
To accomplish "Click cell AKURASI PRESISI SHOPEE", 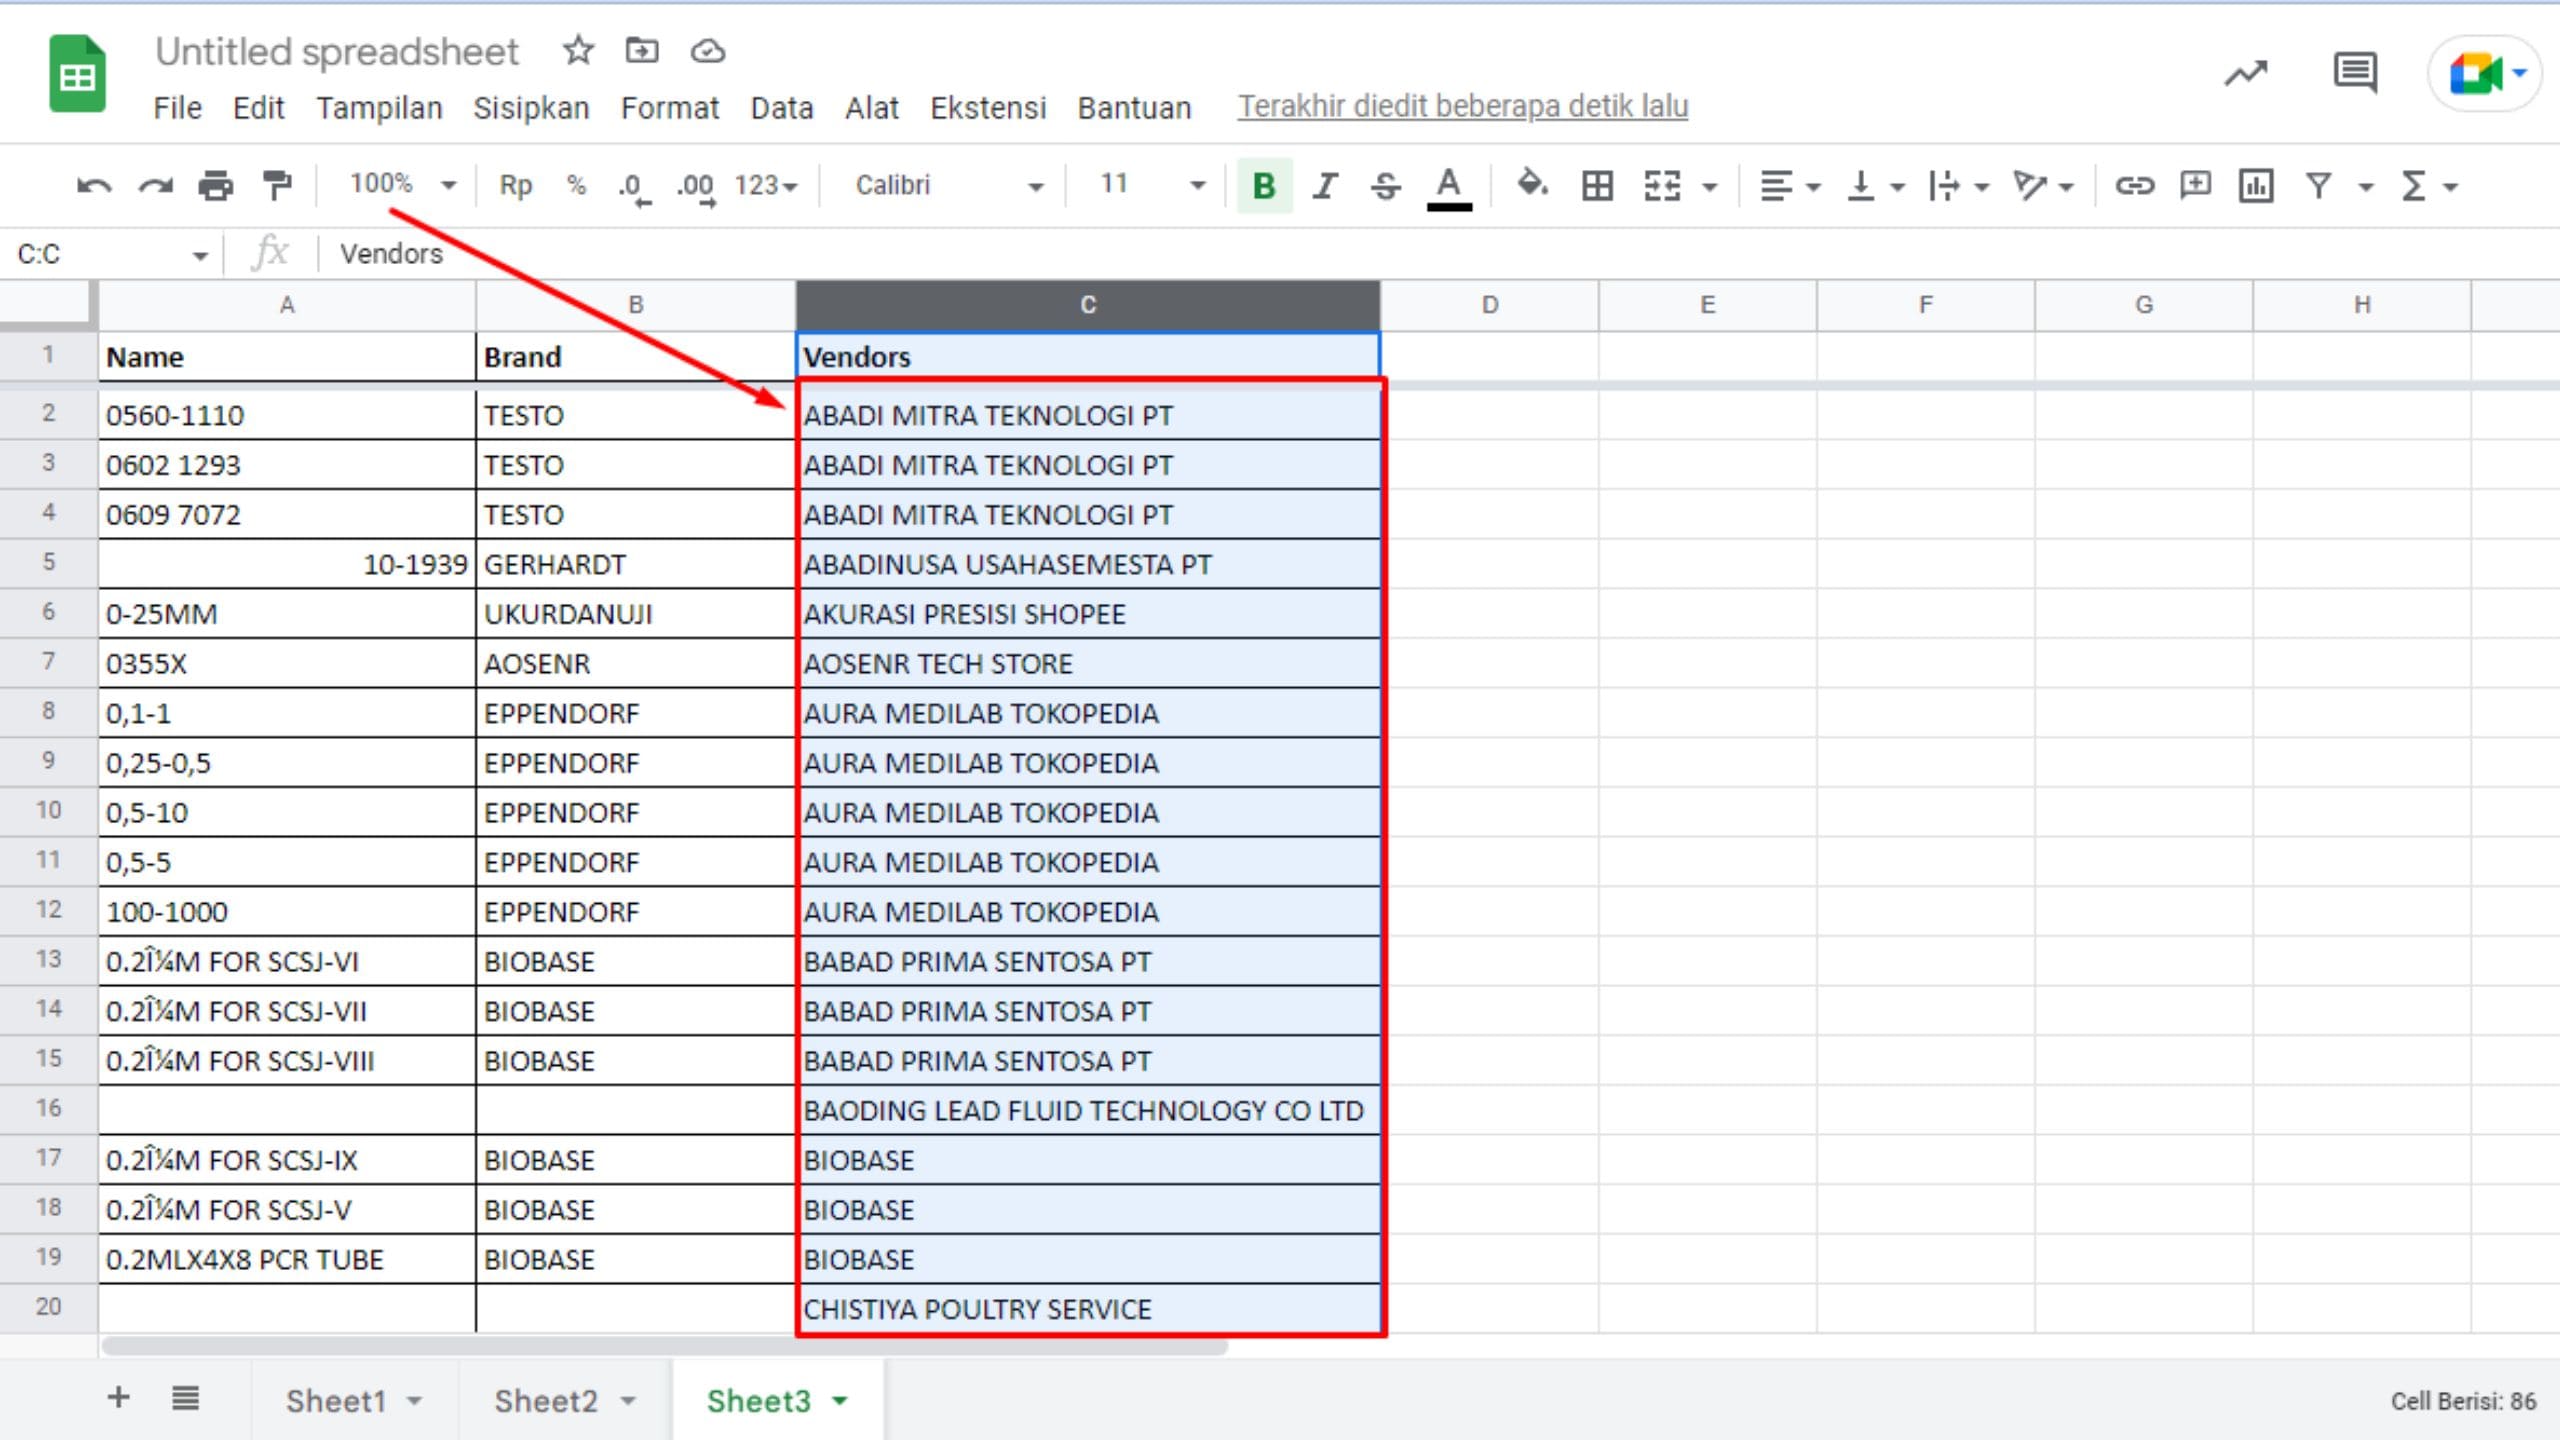I will (1088, 613).
